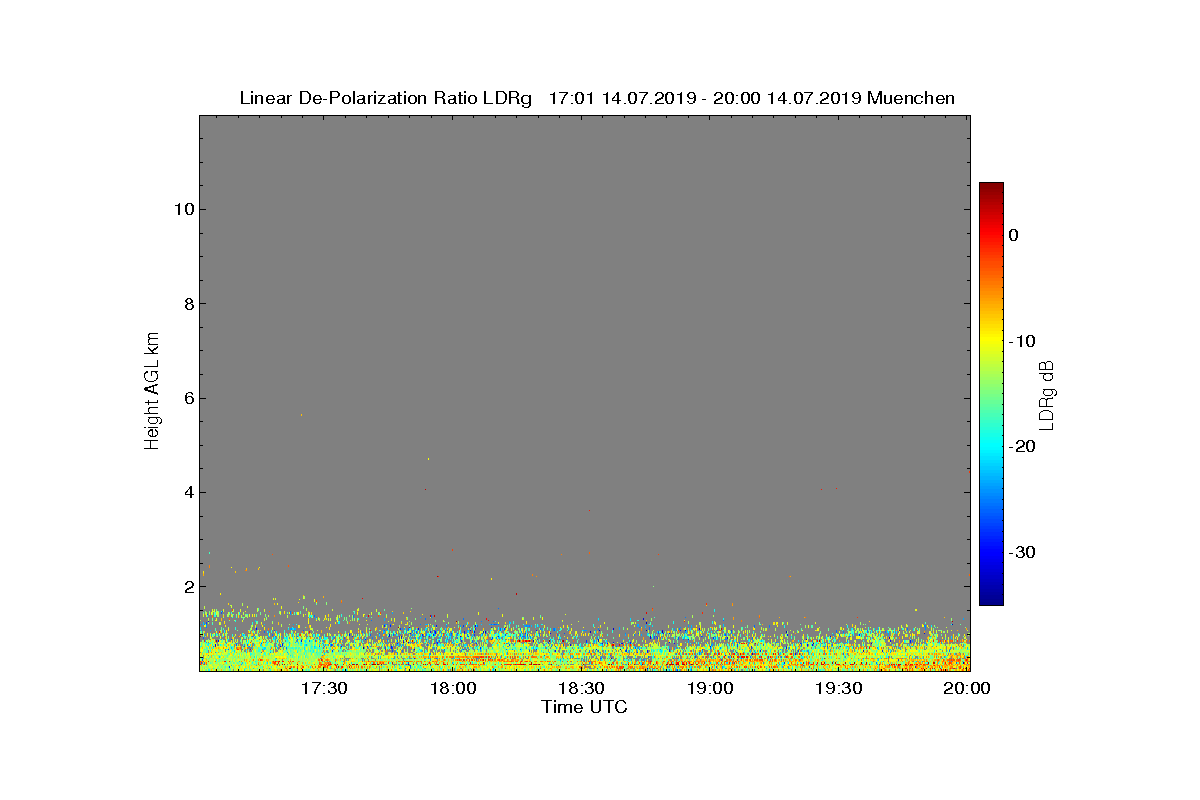Viewport: 1200px width, 800px height.
Task: Click the colorbar label '-10'
Action: coord(1022,341)
